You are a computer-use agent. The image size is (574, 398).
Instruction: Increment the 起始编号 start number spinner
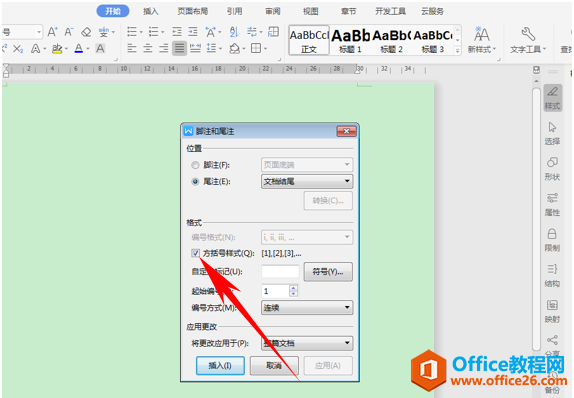click(293, 288)
